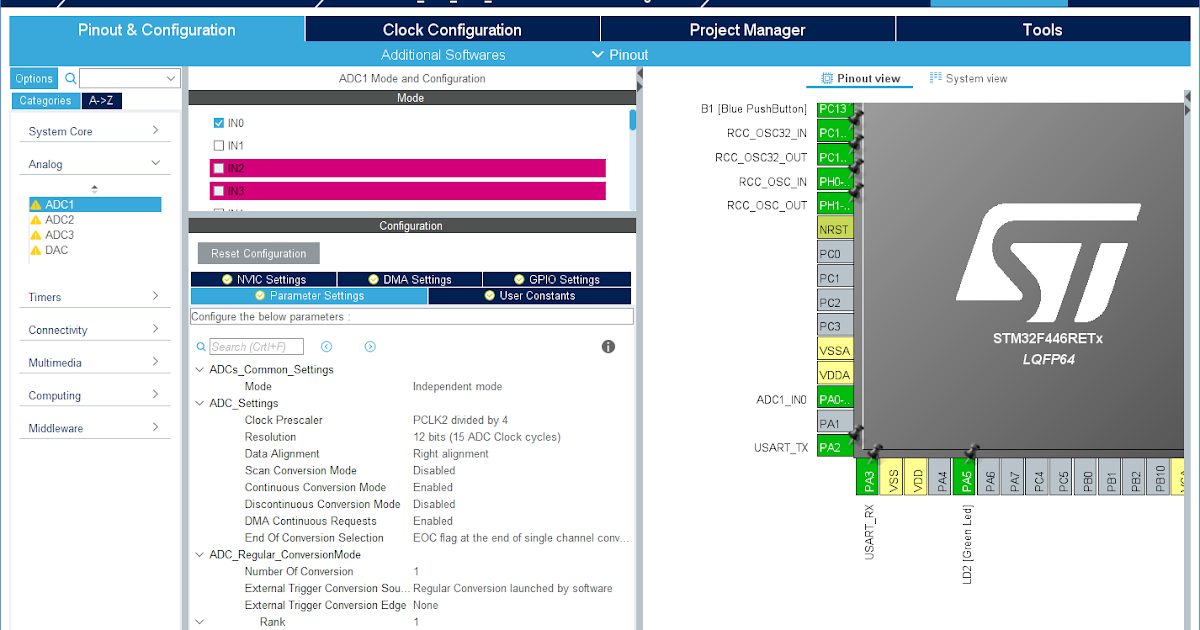Screen dimensions: 1200x630
Task: Enable the IN1 channel checkbox
Action: click(218, 144)
